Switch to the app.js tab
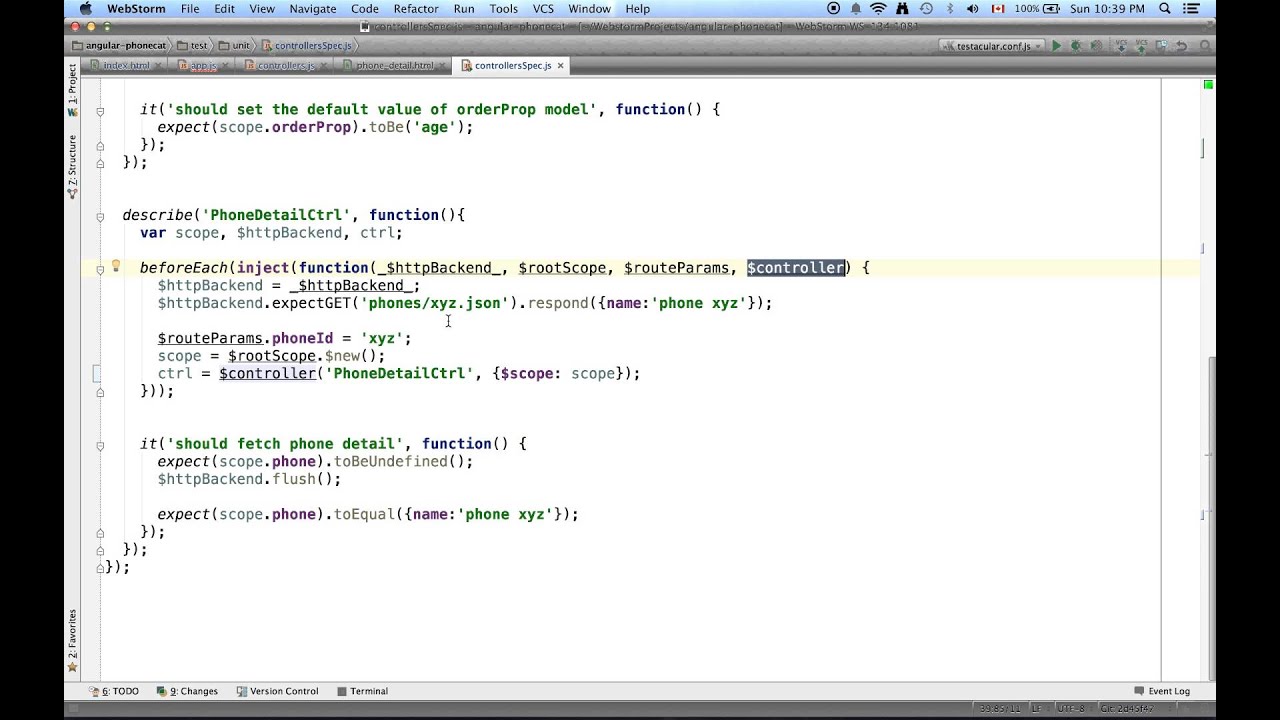 click(202, 66)
